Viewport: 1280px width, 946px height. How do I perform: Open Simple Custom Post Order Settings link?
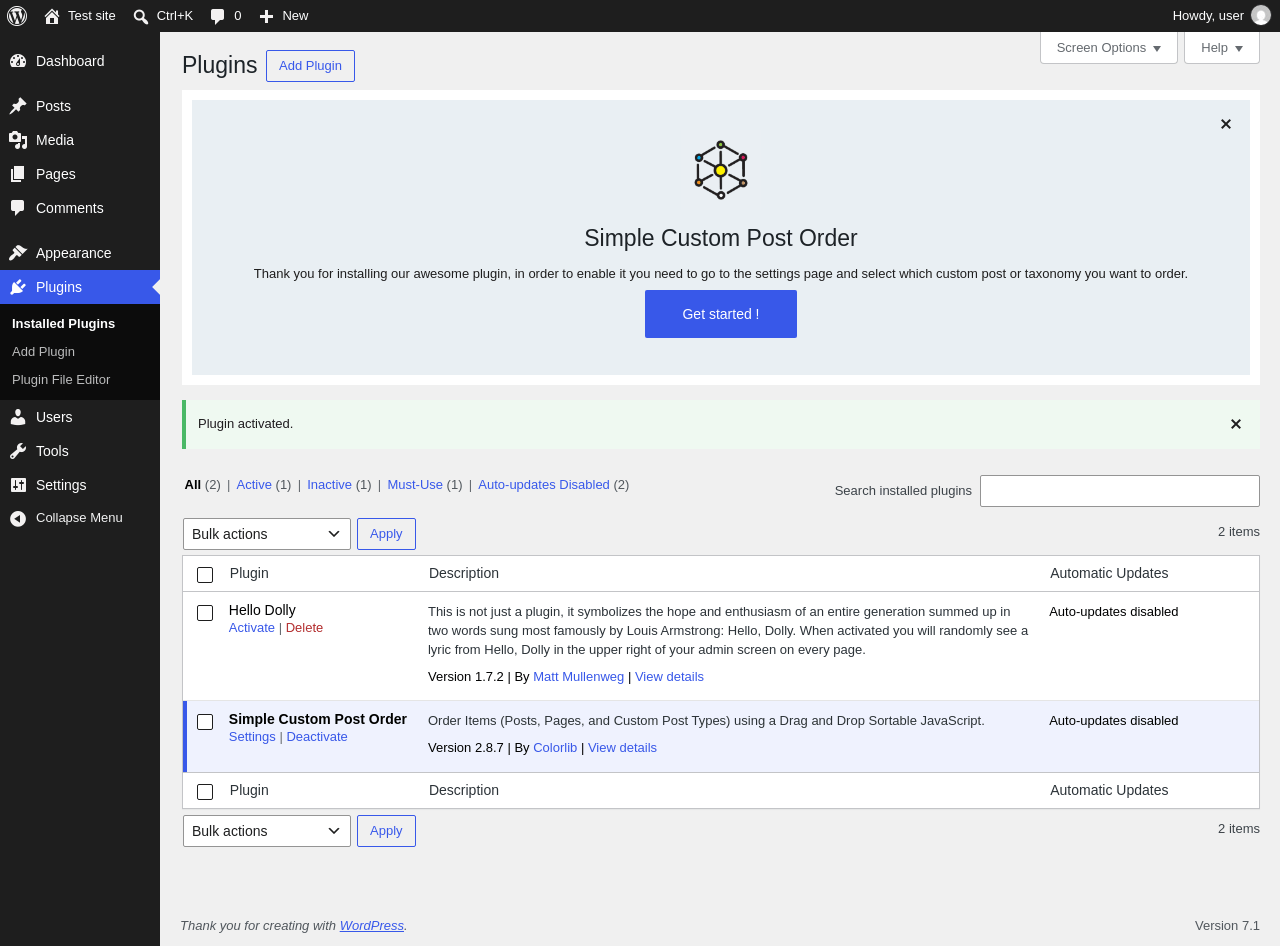pyautogui.click(x=252, y=736)
